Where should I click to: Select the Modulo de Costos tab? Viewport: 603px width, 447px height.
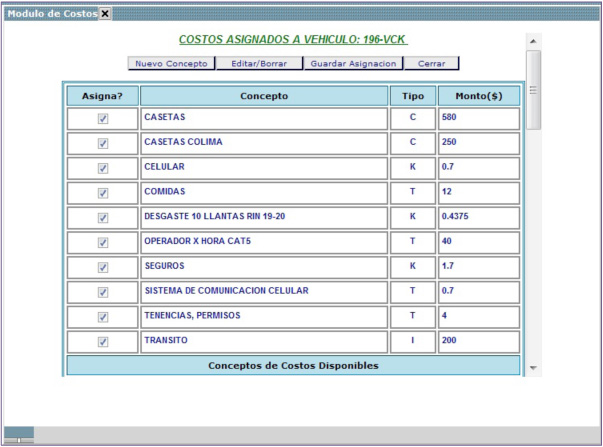pos(52,14)
